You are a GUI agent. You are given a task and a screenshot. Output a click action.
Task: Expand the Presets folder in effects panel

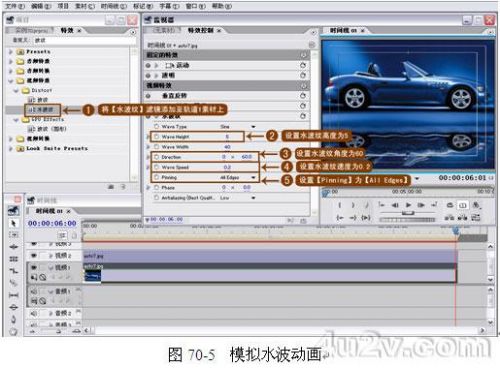[11, 52]
